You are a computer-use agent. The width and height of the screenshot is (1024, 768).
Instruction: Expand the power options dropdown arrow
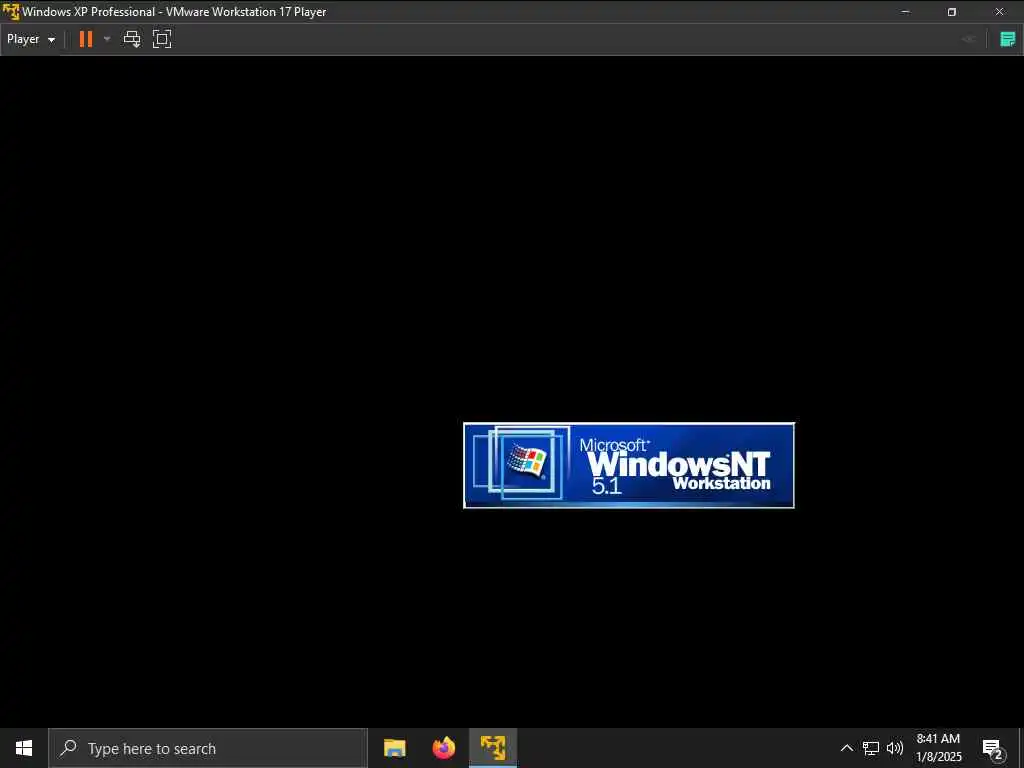point(107,39)
